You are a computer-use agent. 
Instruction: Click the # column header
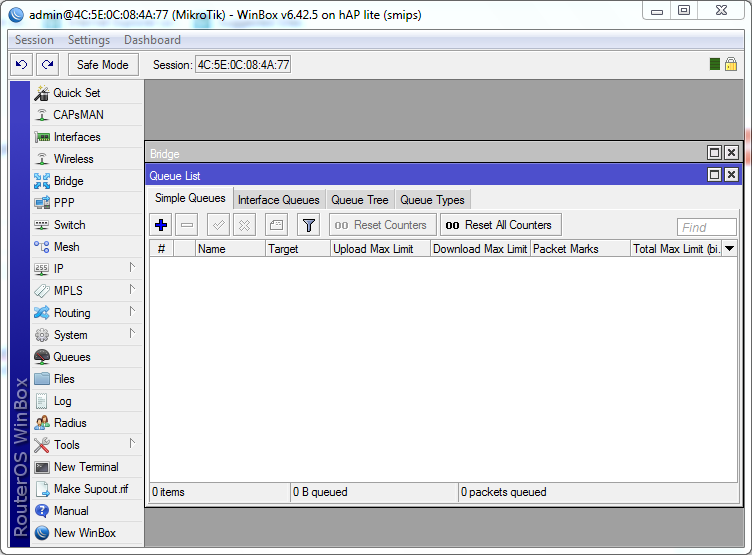coord(162,248)
